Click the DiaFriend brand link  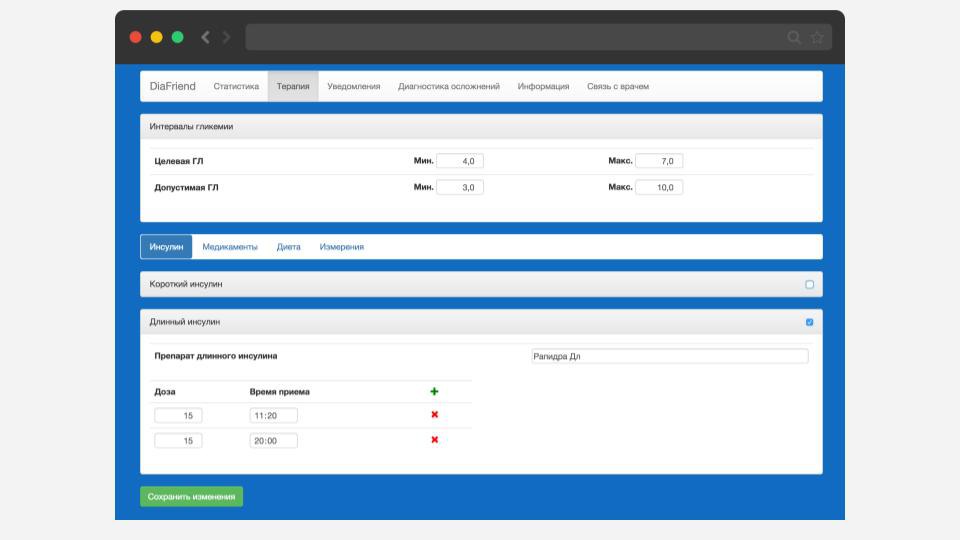[x=173, y=87]
